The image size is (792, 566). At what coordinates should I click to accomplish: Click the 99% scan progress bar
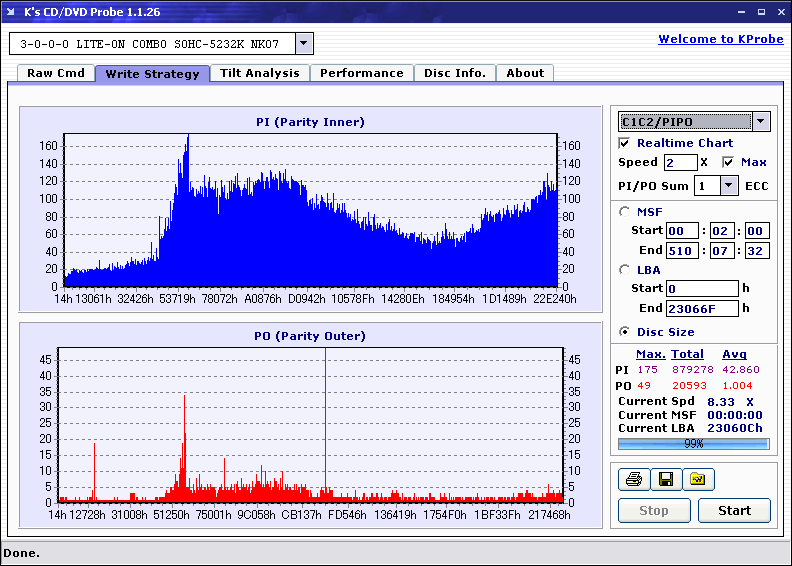tap(693, 443)
